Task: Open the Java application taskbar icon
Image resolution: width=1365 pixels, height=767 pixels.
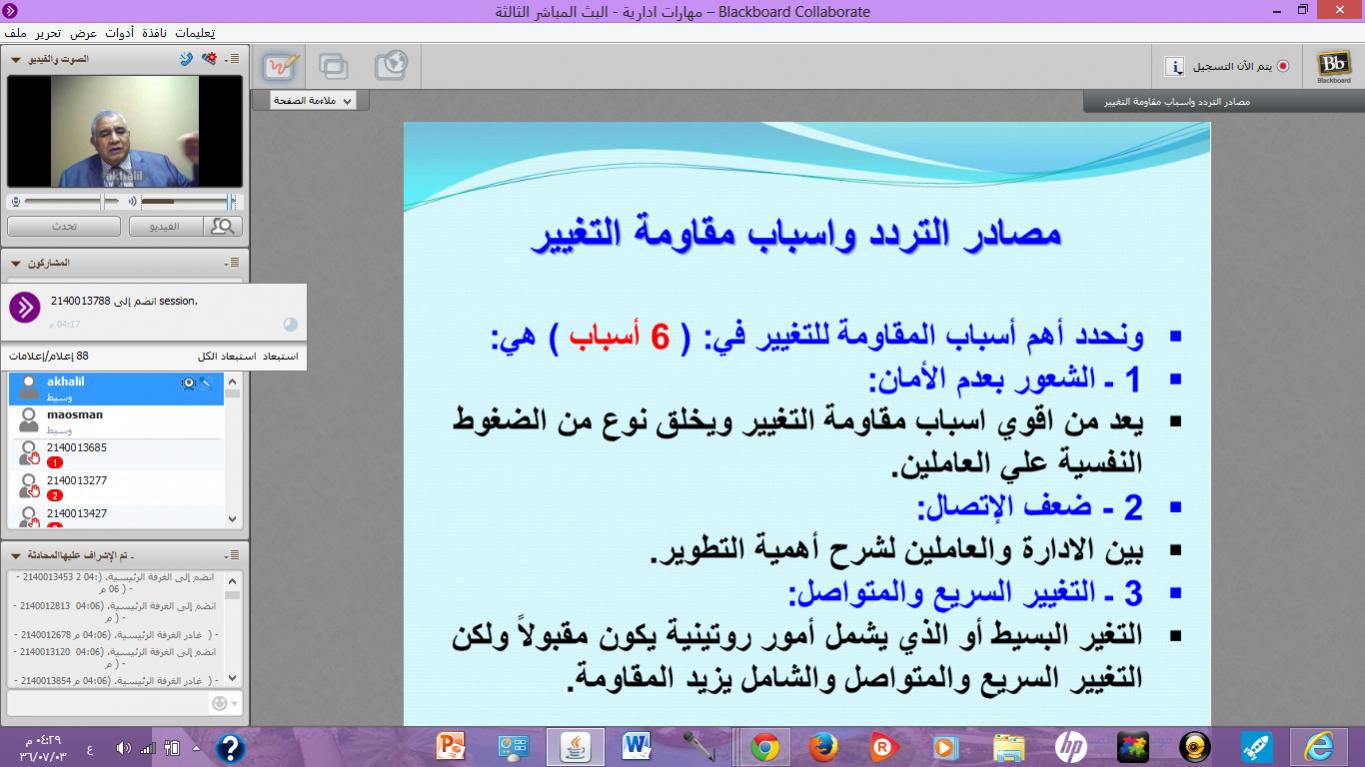Action: pos(575,747)
